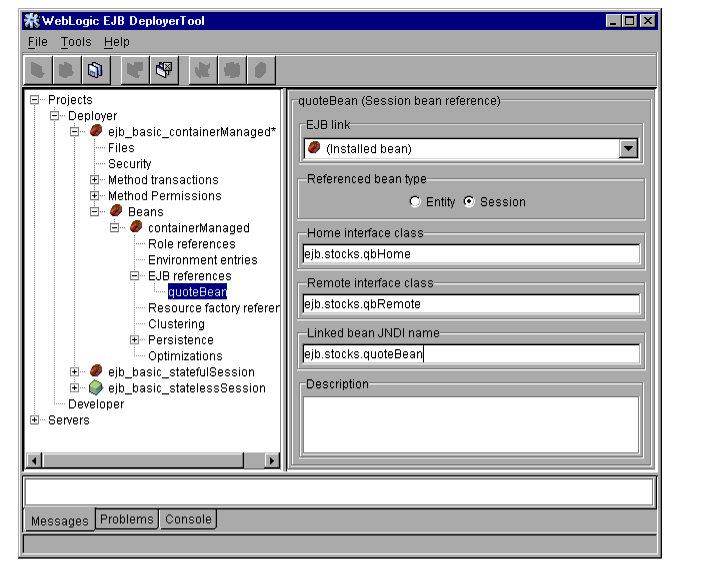
Task: Expand the Servers tree node
Action: coord(35,420)
